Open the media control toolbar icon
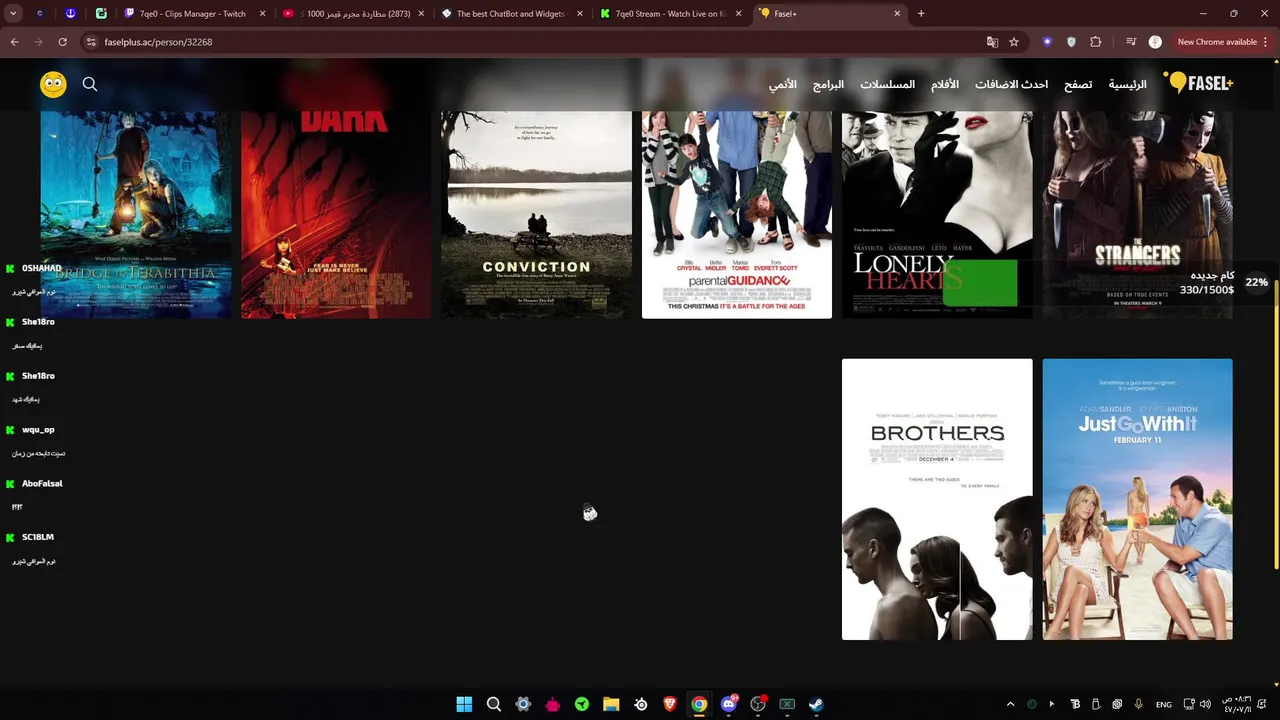Viewport: 1280px width, 720px height. 1131,42
